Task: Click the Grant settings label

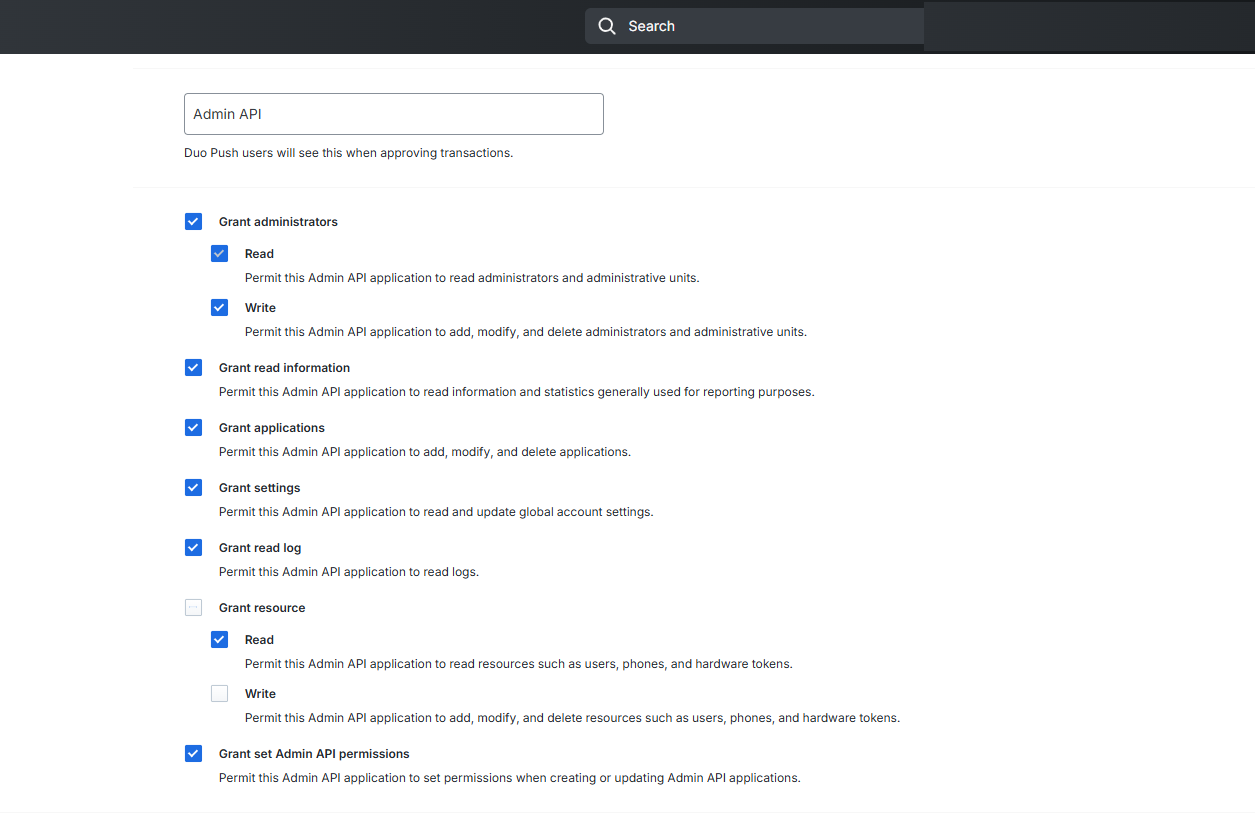Action: (260, 488)
